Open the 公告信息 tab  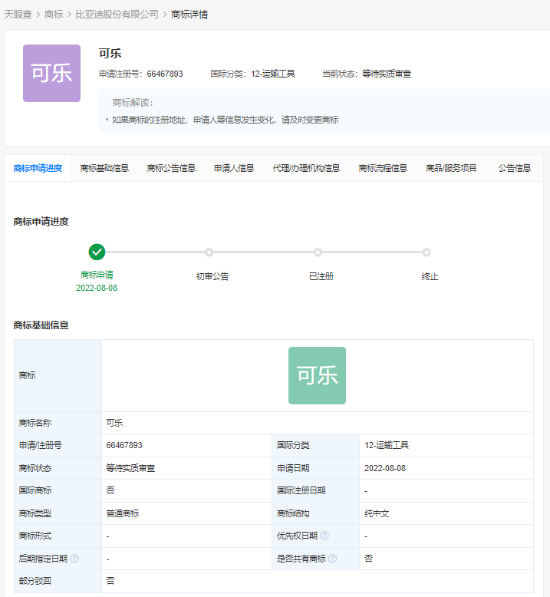(x=515, y=168)
